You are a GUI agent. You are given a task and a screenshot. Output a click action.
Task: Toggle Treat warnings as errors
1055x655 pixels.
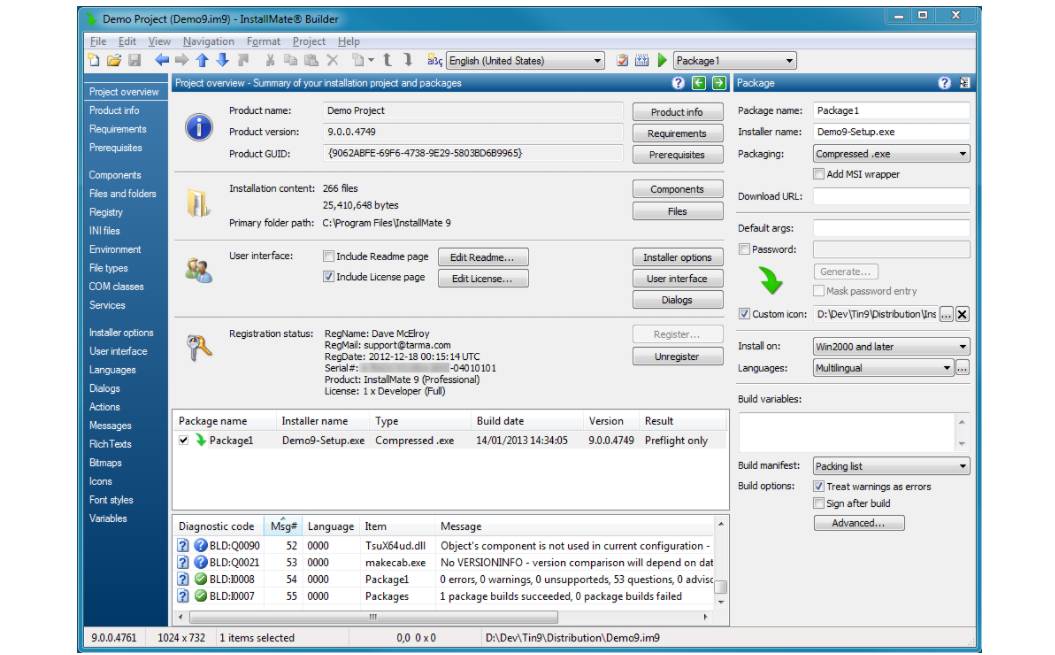[819, 486]
